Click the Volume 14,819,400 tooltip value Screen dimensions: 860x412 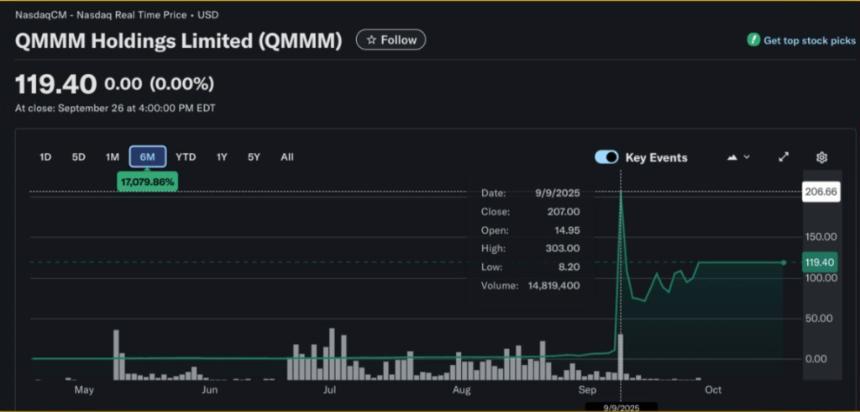tap(552, 286)
